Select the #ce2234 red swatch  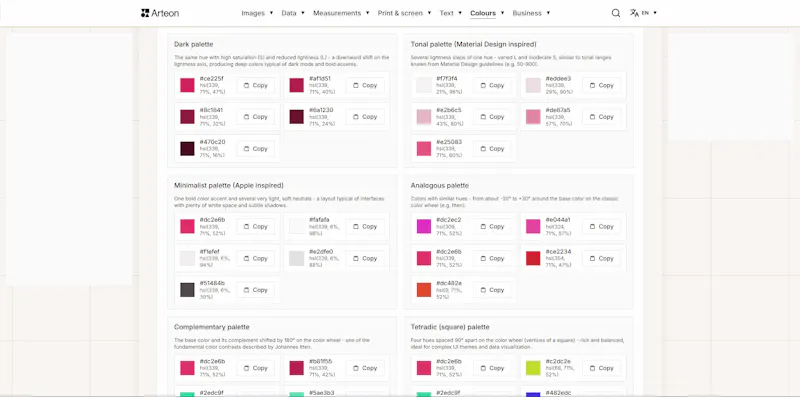533,258
